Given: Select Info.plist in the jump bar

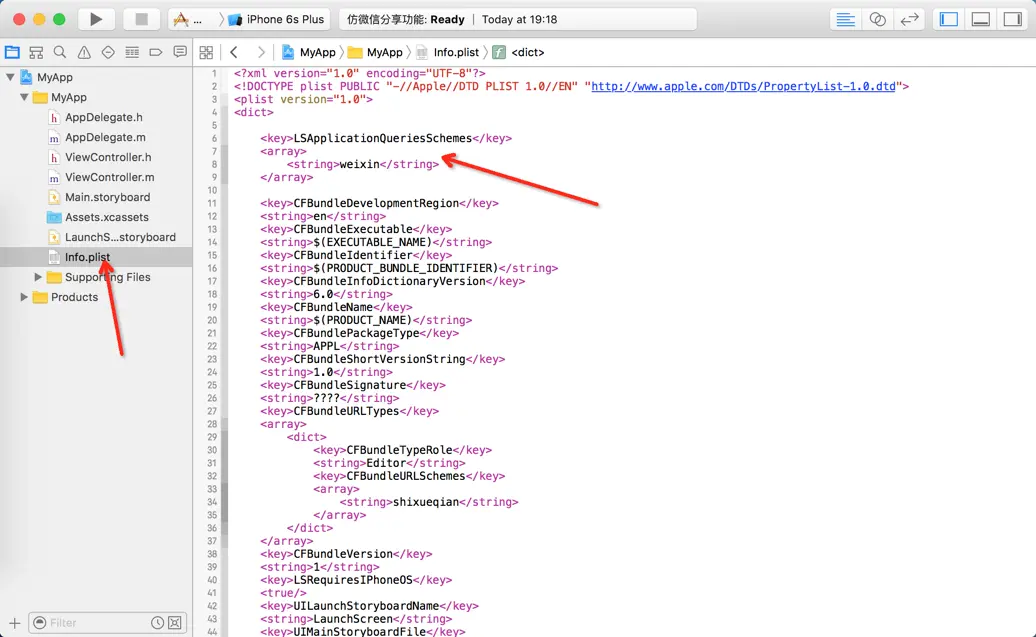Looking at the screenshot, I should click(x=447, y=52).
